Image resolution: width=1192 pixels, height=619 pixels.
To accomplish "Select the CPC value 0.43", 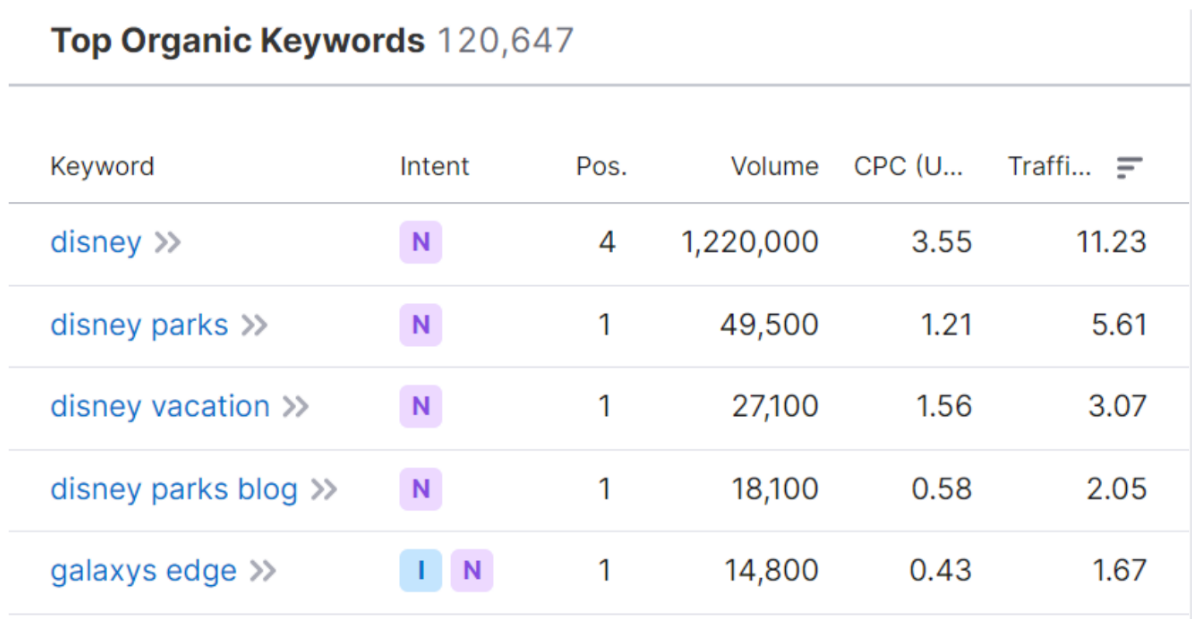I will [941, 570].
